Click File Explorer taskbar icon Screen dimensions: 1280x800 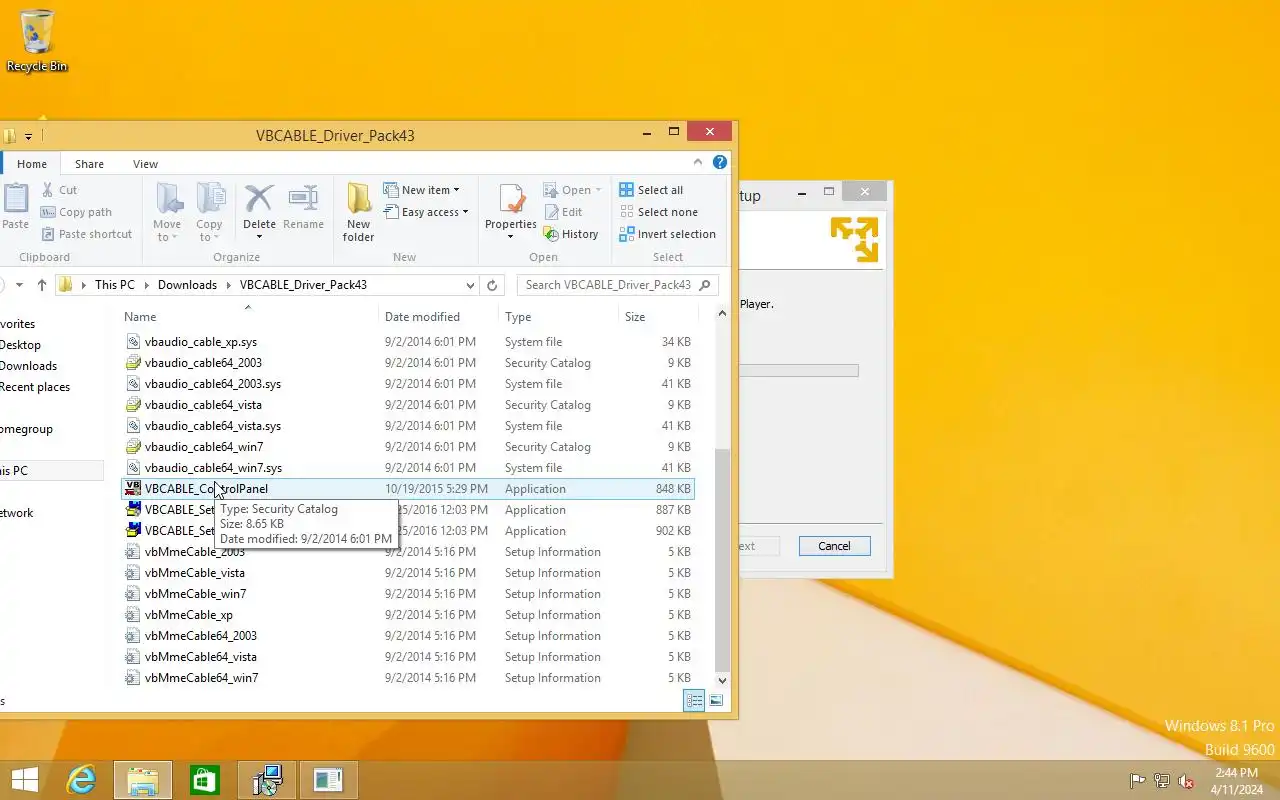coord(142,780)
